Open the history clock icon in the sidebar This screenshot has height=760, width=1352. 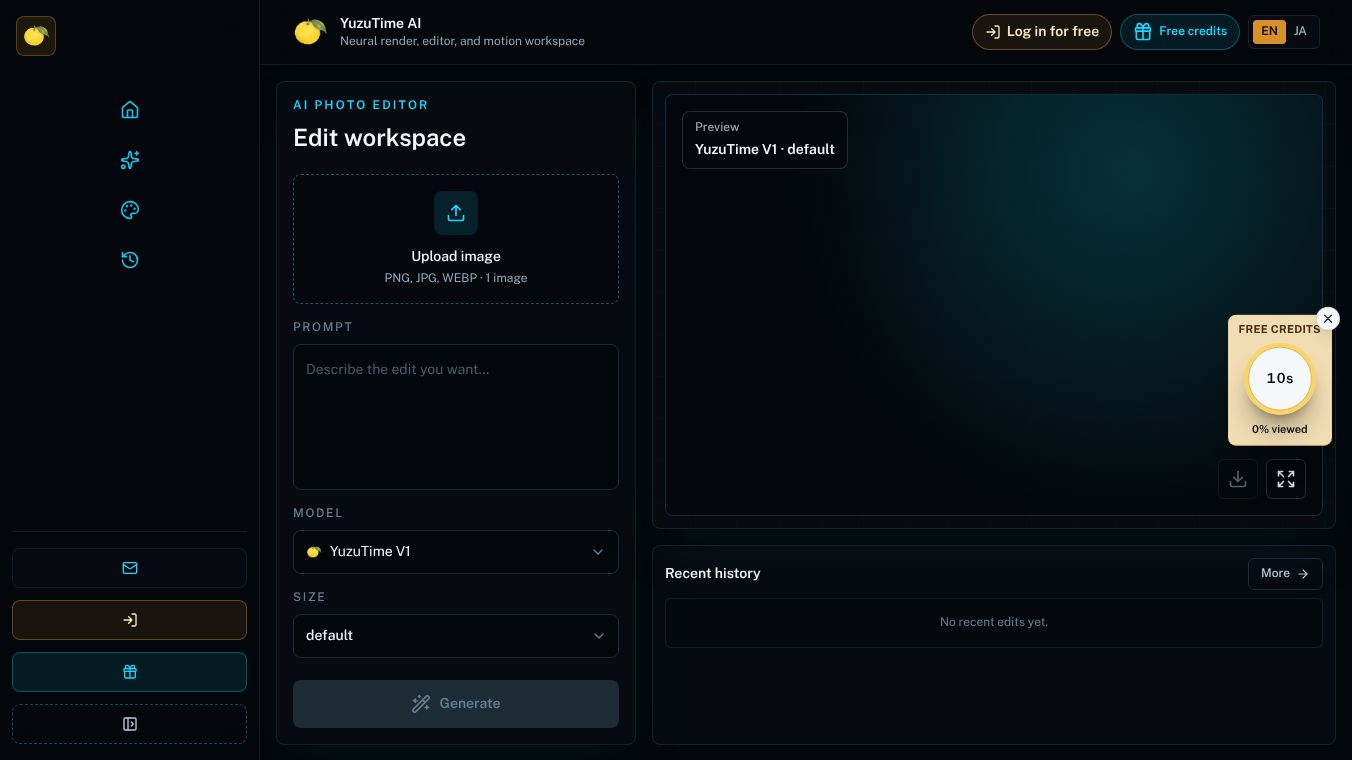tap(130, 260)
